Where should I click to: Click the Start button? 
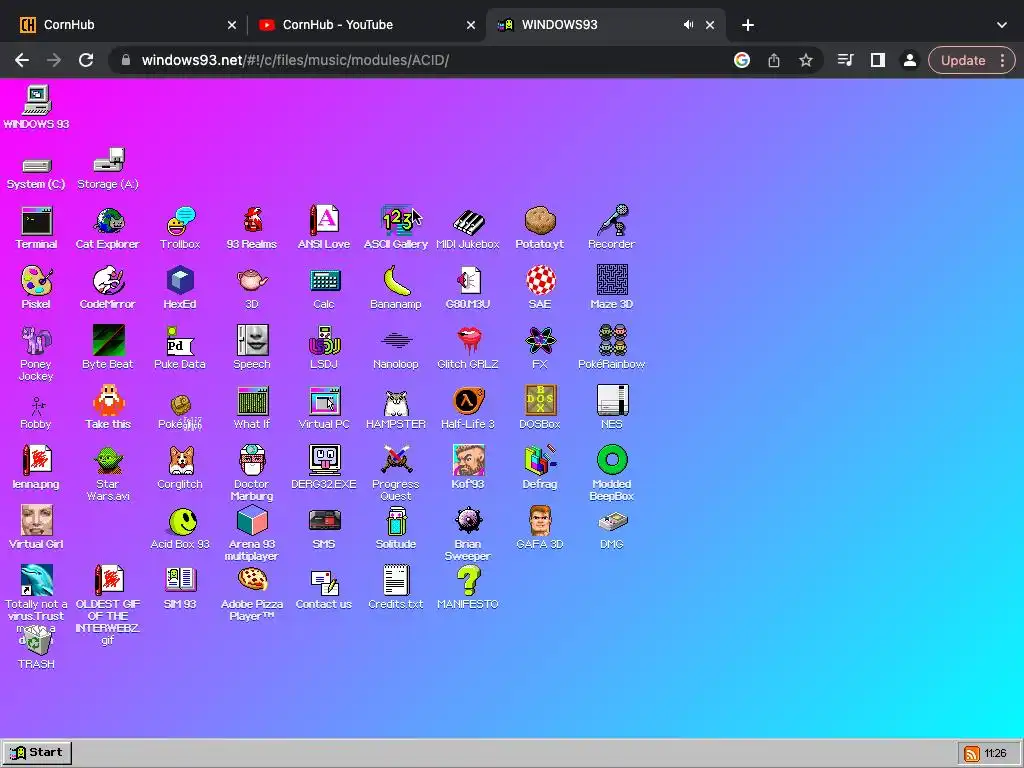37,752
